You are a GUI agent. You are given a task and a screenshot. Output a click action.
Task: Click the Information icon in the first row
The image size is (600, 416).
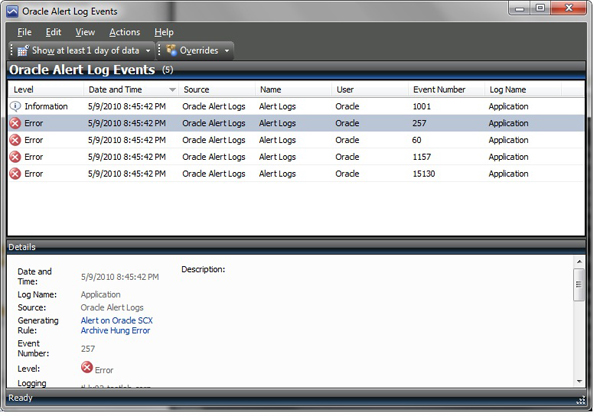pos(15,106)
